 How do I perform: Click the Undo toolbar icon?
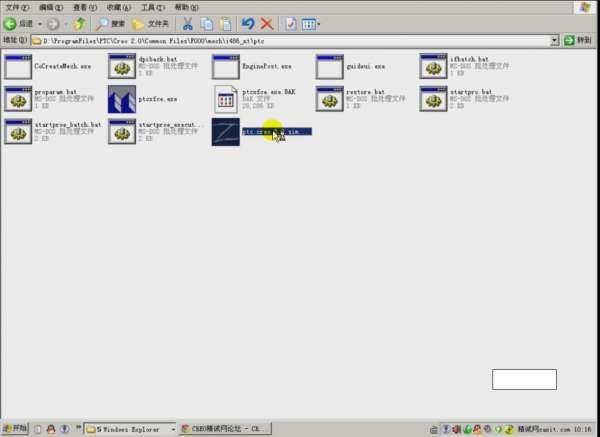[x=247, y=23]
